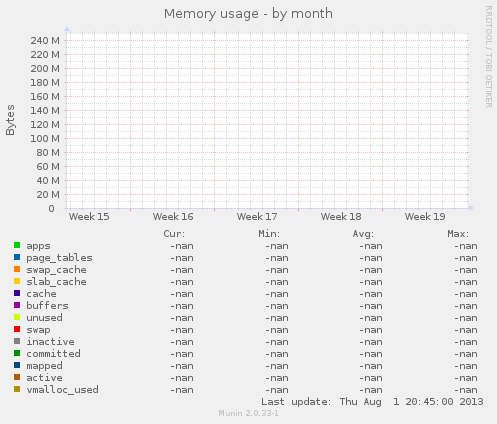The height and width of the screenshot is (424, 497).
Task: Click the mapped navy legend swatch
Action: [17, 365]
